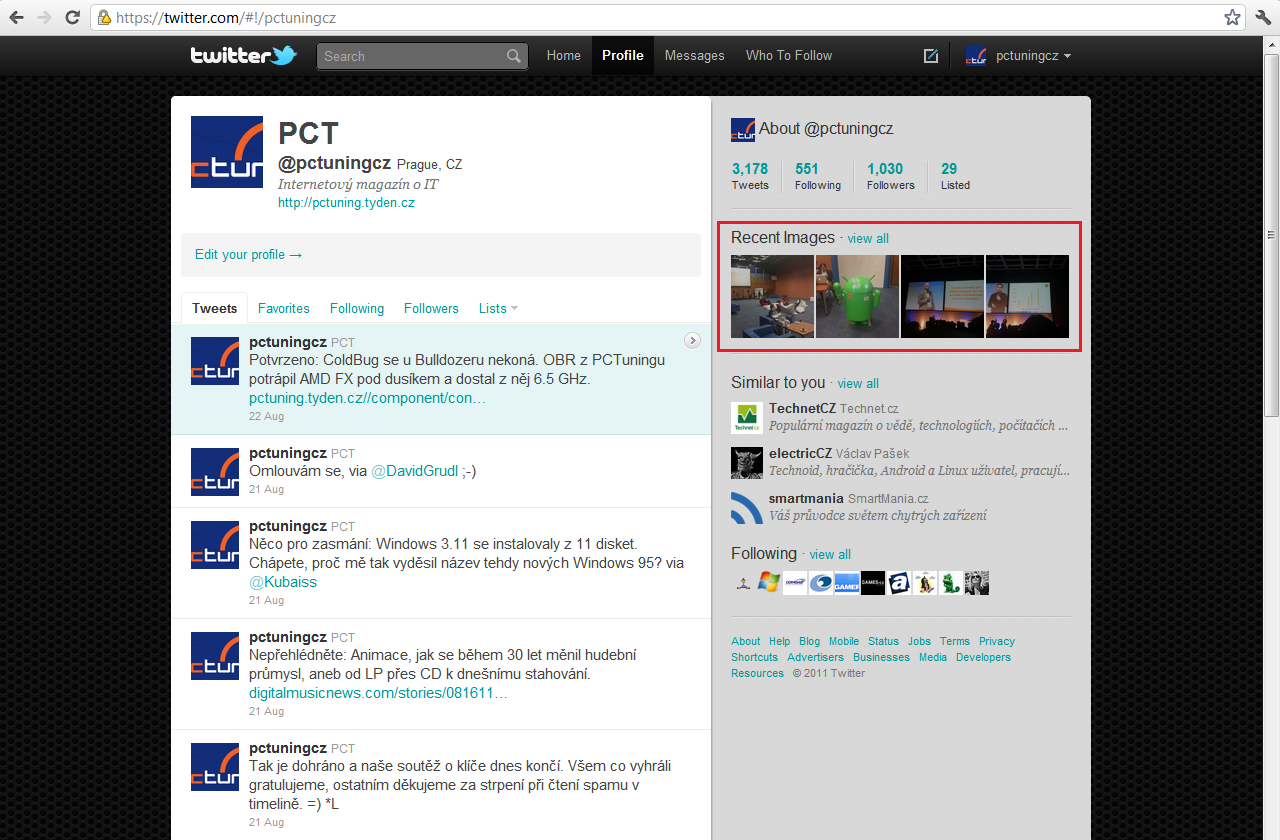1280x840 pixels.
Task: Click the large PCT profile picture
Action: click(227, 152)
